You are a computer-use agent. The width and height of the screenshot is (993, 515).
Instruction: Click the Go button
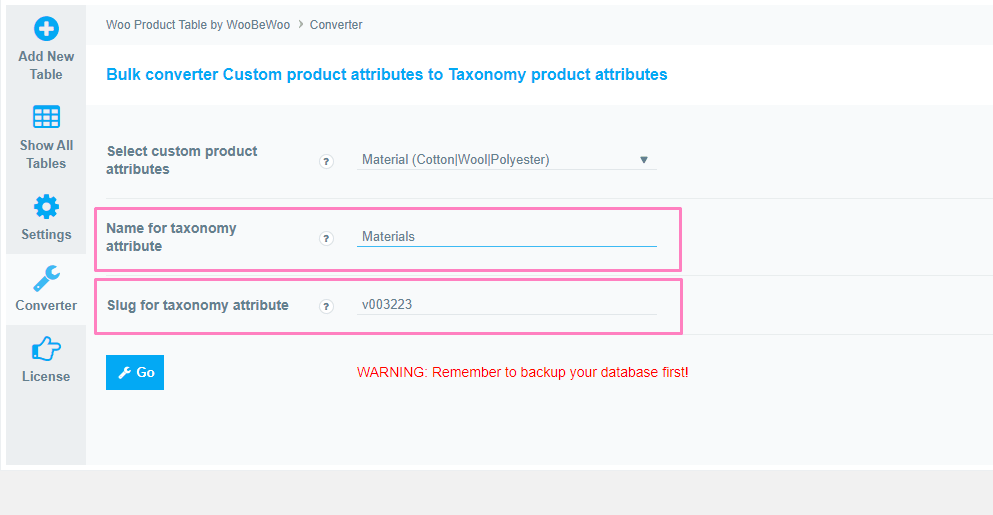click(x=135, y=372)
